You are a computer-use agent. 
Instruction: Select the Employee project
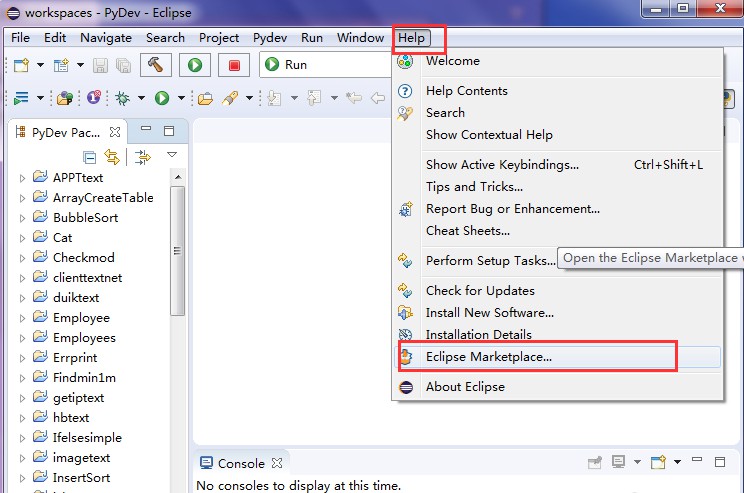[81, 317]
